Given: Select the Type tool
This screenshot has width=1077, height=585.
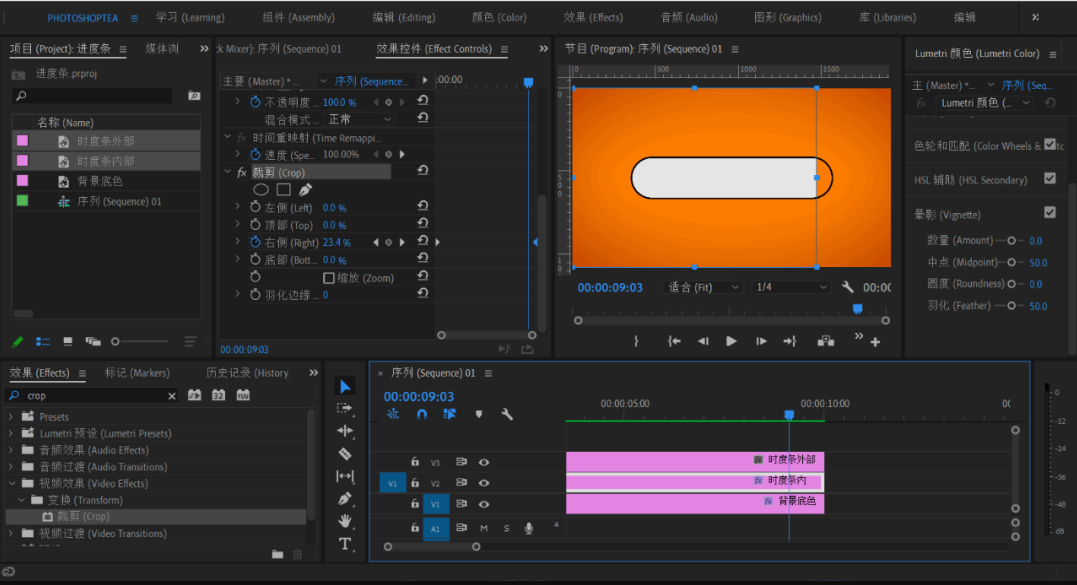Looking at the screenshot, I should [x=345, y=544].
